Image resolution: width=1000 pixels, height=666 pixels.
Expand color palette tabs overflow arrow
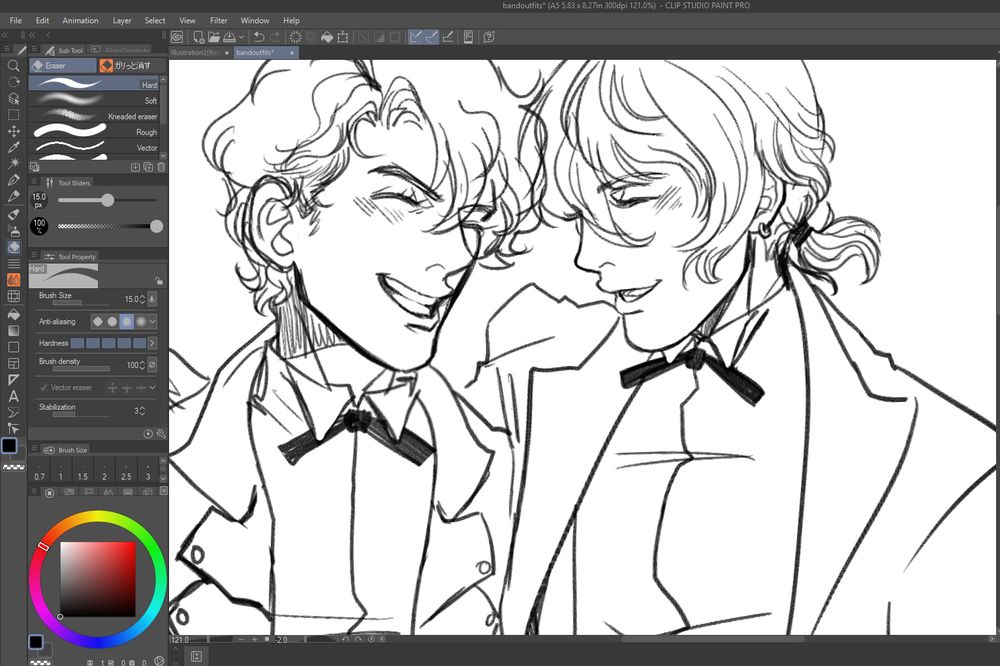click(163, 491)
